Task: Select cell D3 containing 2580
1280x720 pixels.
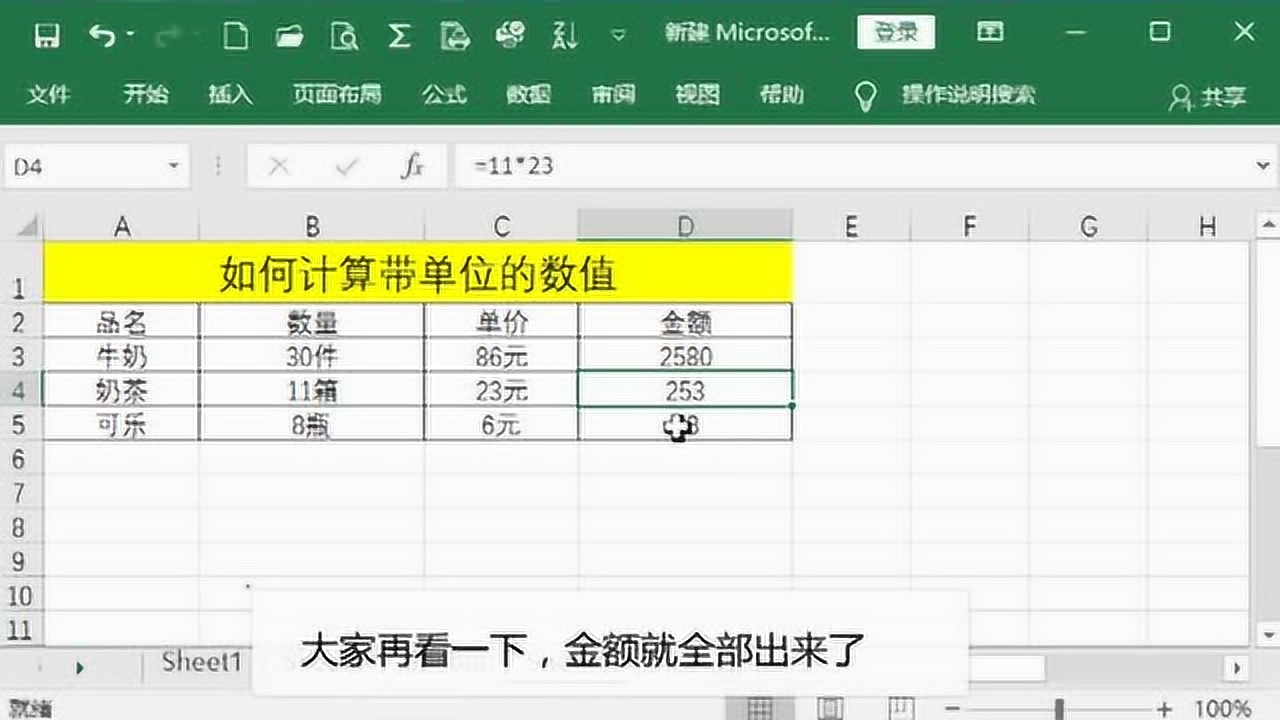Action: coord(685,356)
